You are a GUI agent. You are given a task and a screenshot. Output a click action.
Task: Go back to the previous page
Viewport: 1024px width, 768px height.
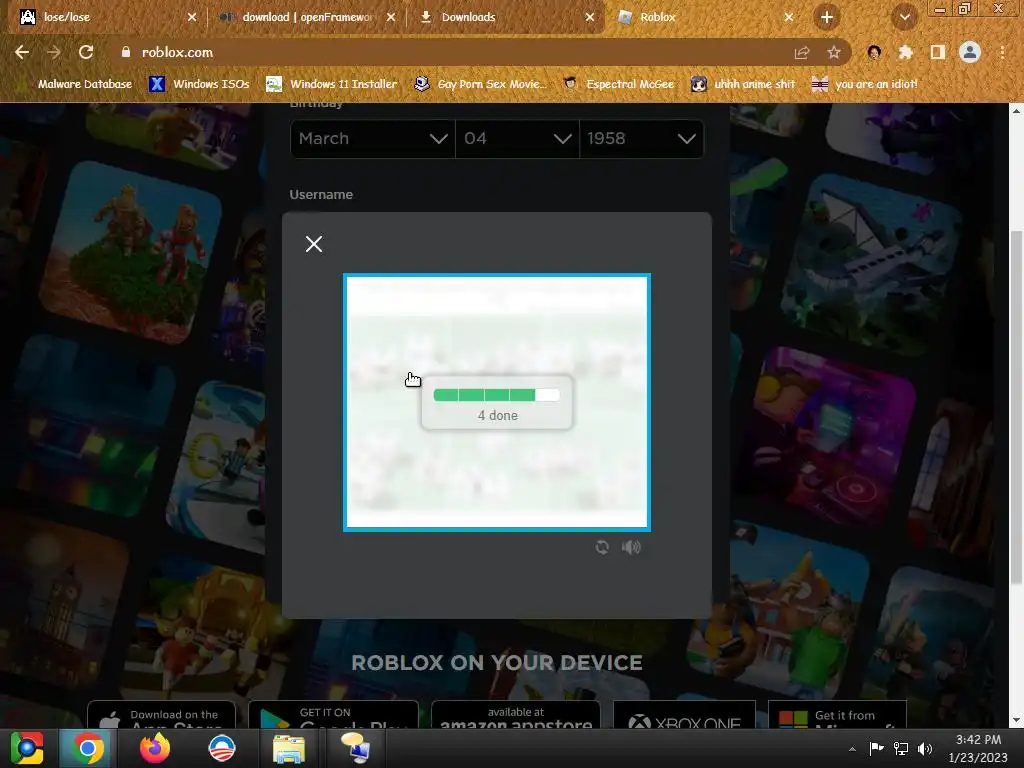point(22,52)
